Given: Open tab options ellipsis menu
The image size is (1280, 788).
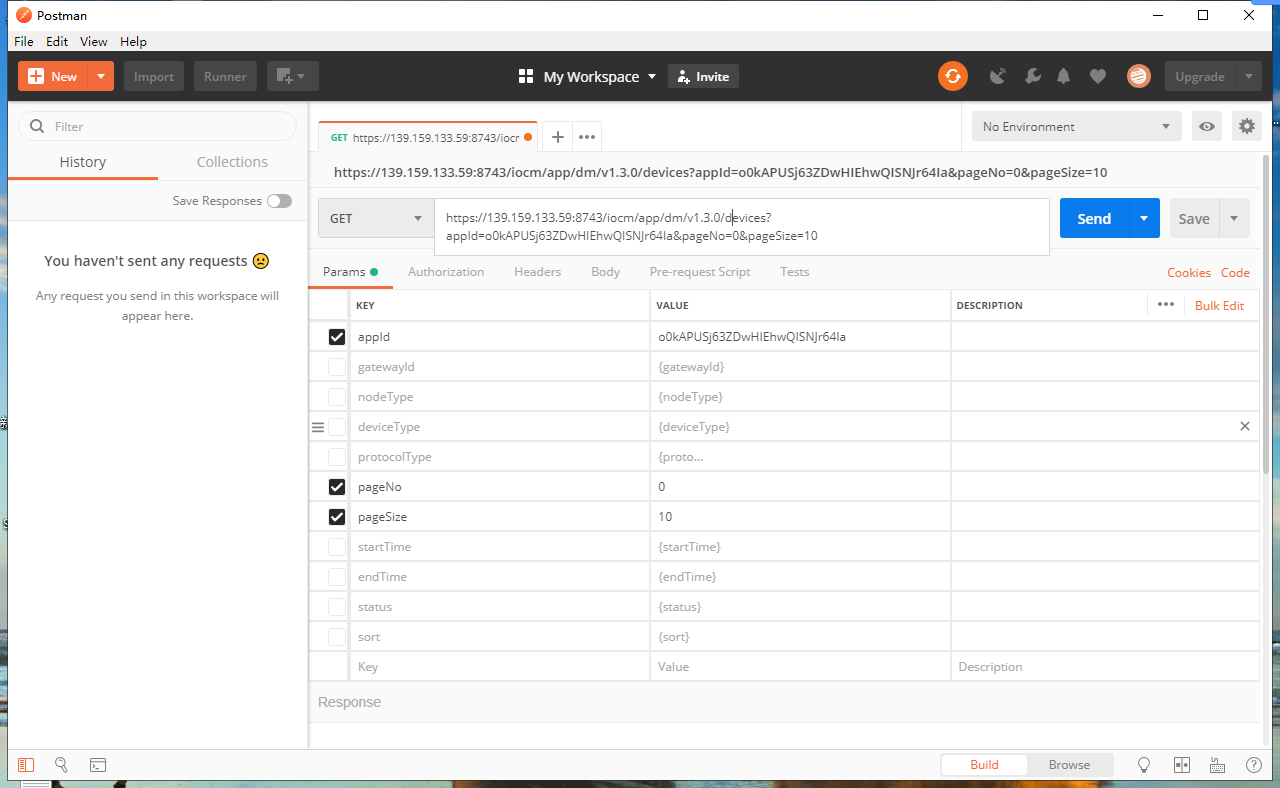Looking at the screenshot, I should [x=587, y=137].
